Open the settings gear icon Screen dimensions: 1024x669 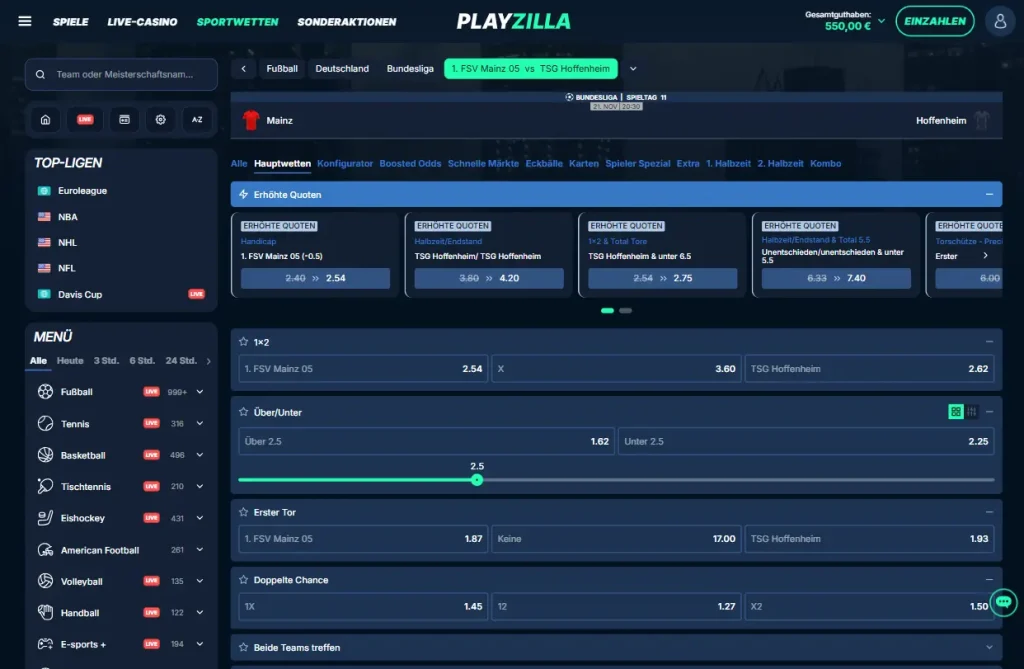(161, 119)
